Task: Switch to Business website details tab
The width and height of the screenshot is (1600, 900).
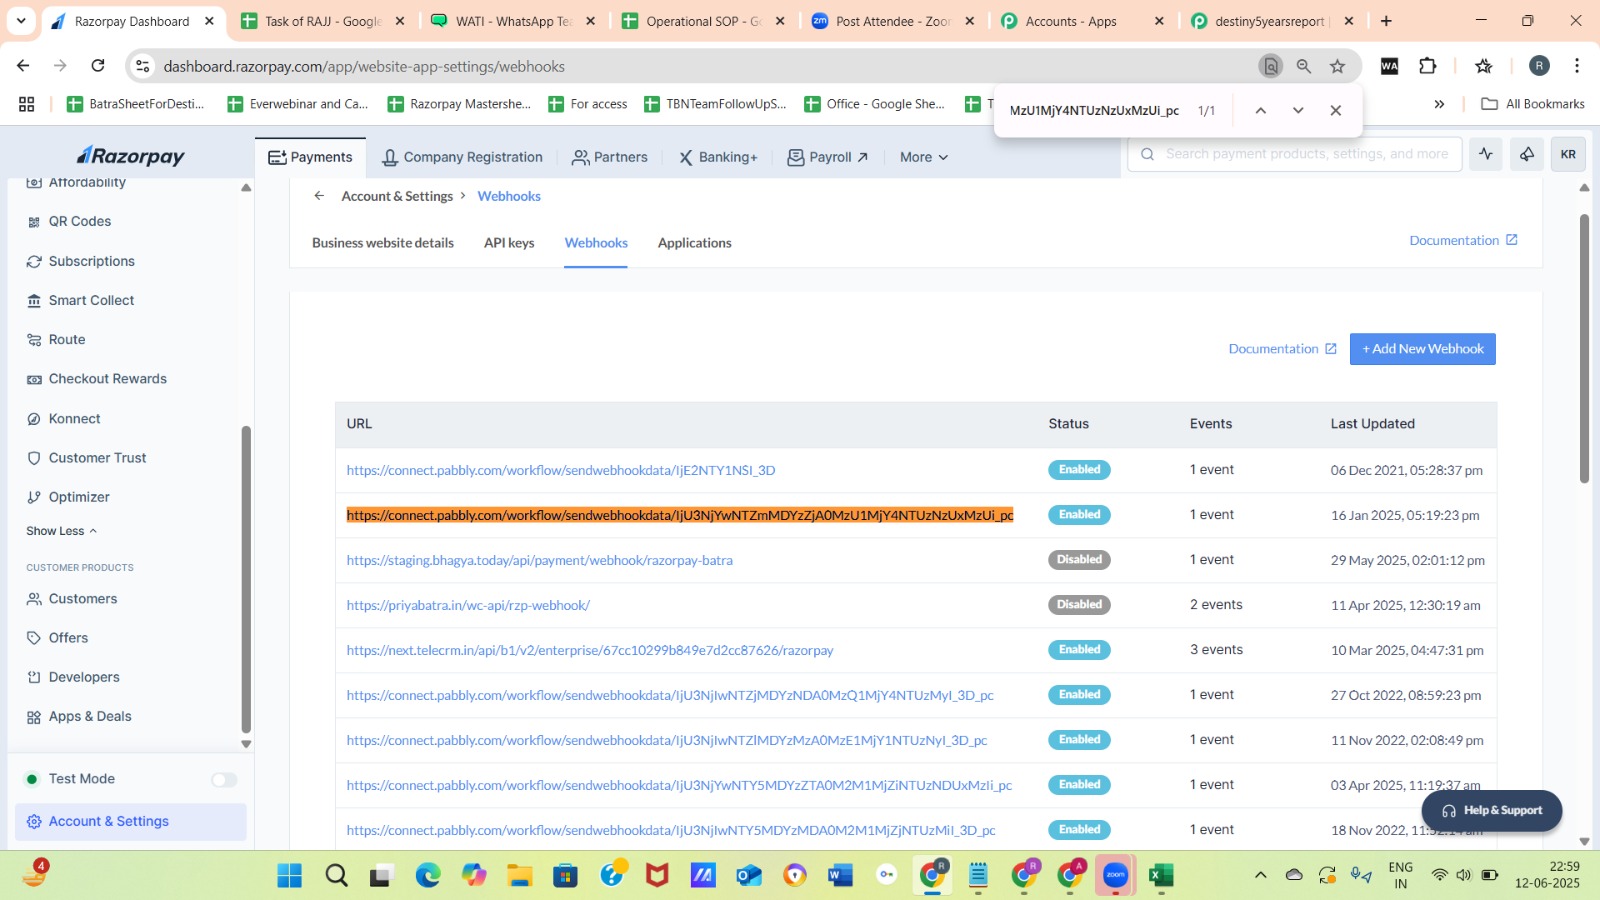Action: (383, 243)
